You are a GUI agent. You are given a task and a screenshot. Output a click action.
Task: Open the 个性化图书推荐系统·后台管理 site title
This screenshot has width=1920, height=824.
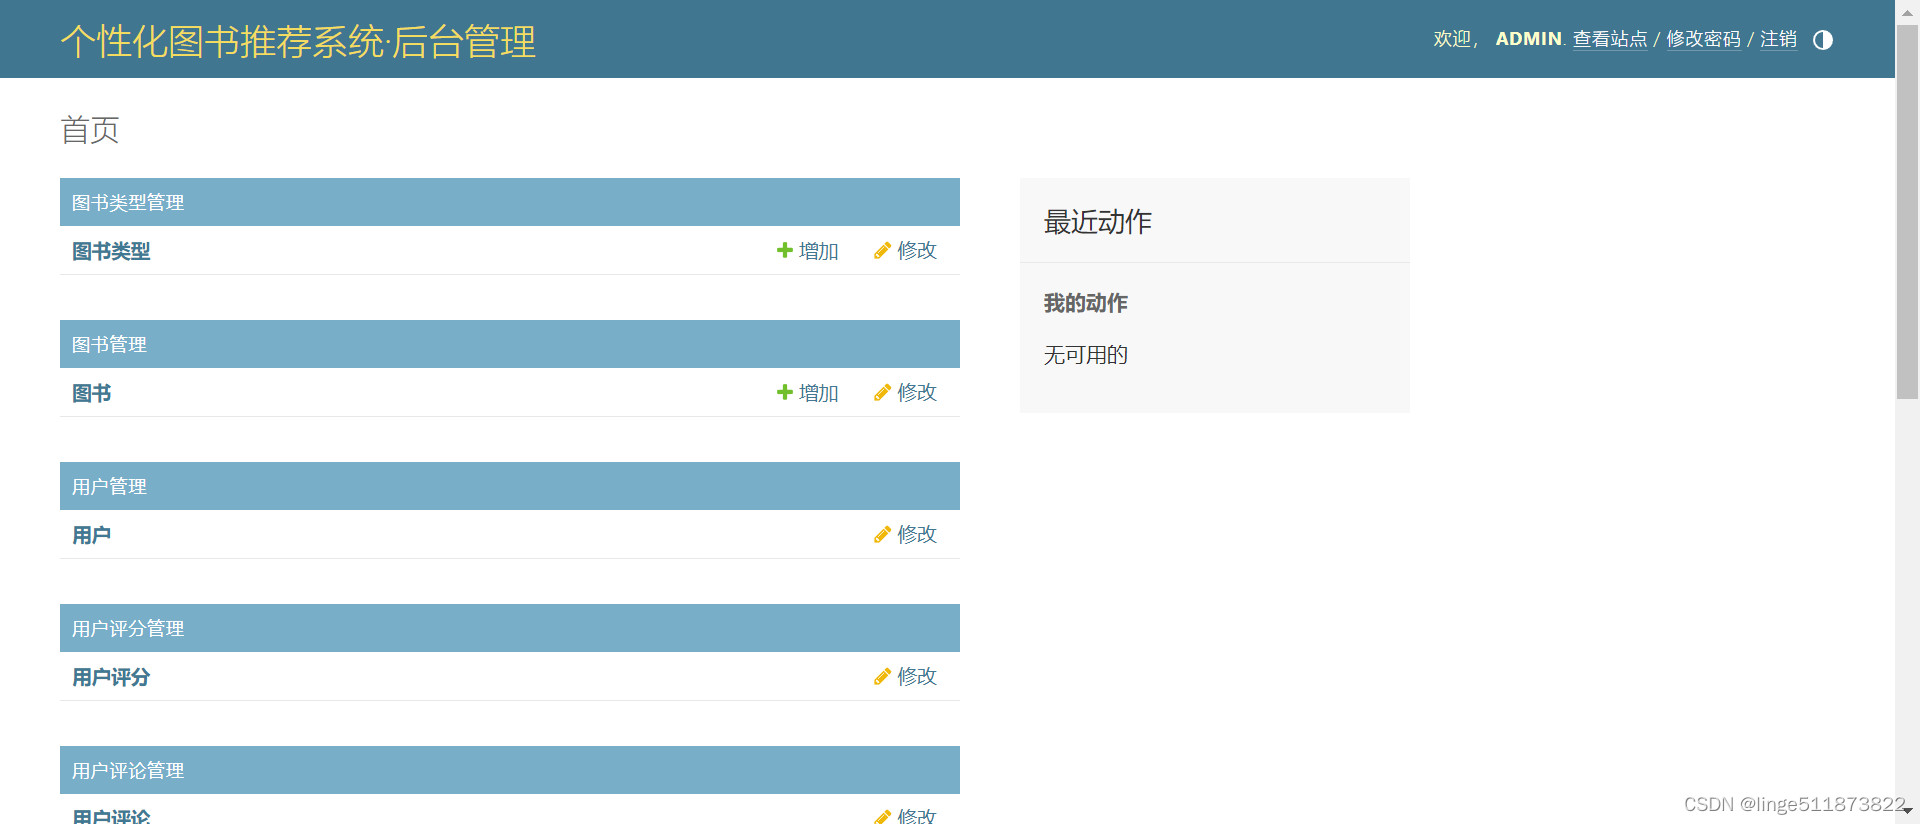point(298,42)
